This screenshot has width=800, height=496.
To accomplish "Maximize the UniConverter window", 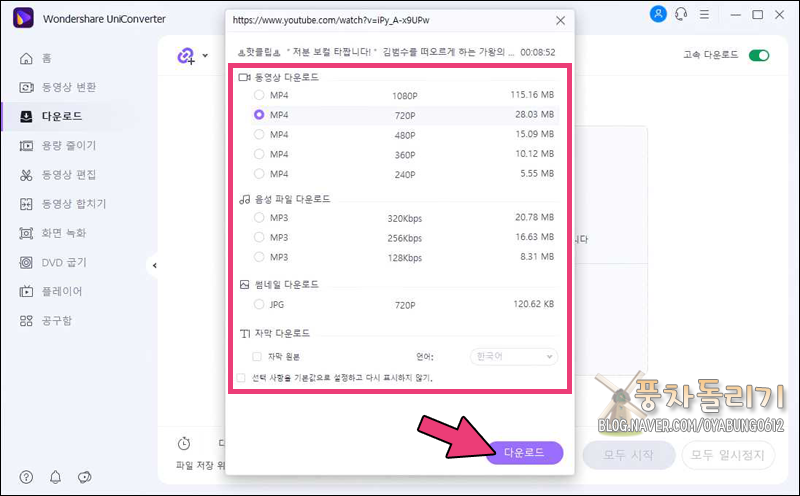I will point(758,15).
